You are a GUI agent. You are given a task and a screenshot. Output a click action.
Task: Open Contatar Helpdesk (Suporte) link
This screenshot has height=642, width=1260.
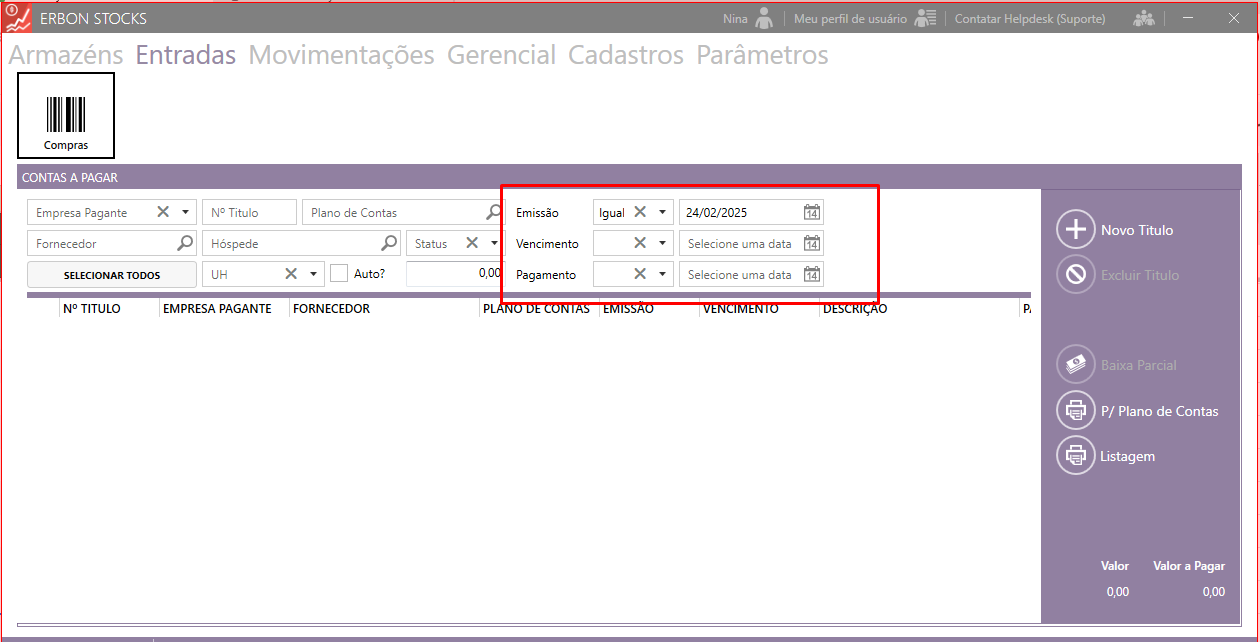1029,19
